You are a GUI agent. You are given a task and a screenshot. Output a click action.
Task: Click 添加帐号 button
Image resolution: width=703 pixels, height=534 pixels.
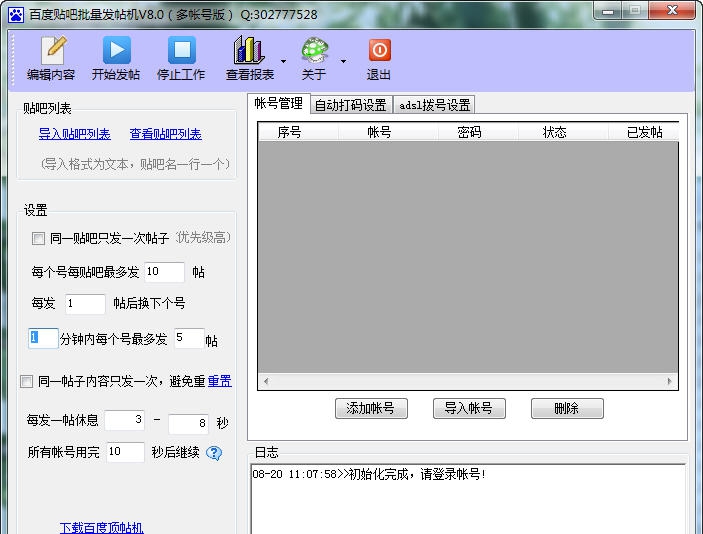point(371,408)
